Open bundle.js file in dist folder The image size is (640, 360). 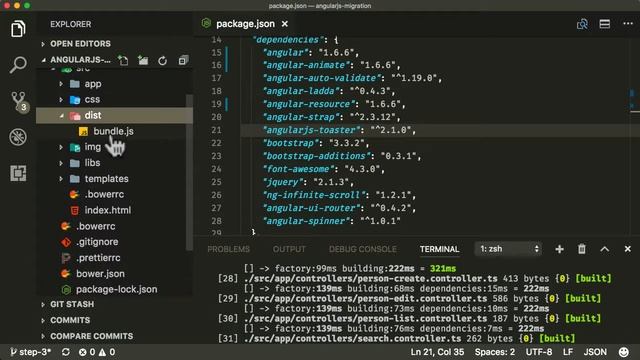coord(113,131)
